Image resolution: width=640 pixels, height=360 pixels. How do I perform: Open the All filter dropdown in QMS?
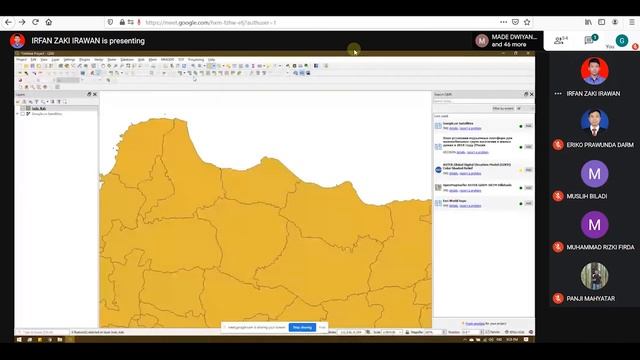click(x=524, y=109)
